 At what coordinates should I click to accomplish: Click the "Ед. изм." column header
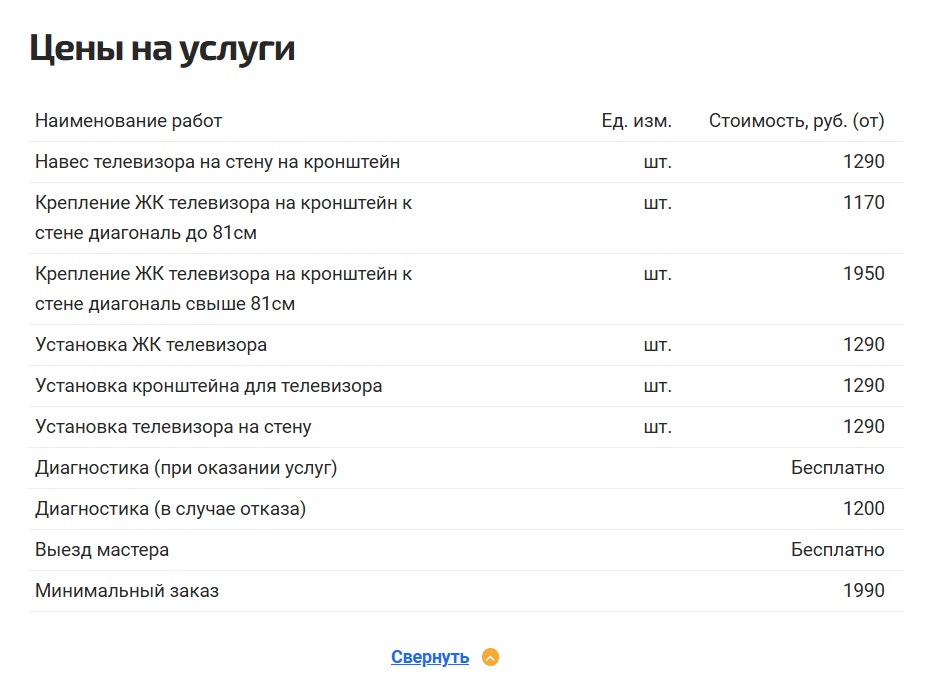pyautogui.click(x=636, y=121)
